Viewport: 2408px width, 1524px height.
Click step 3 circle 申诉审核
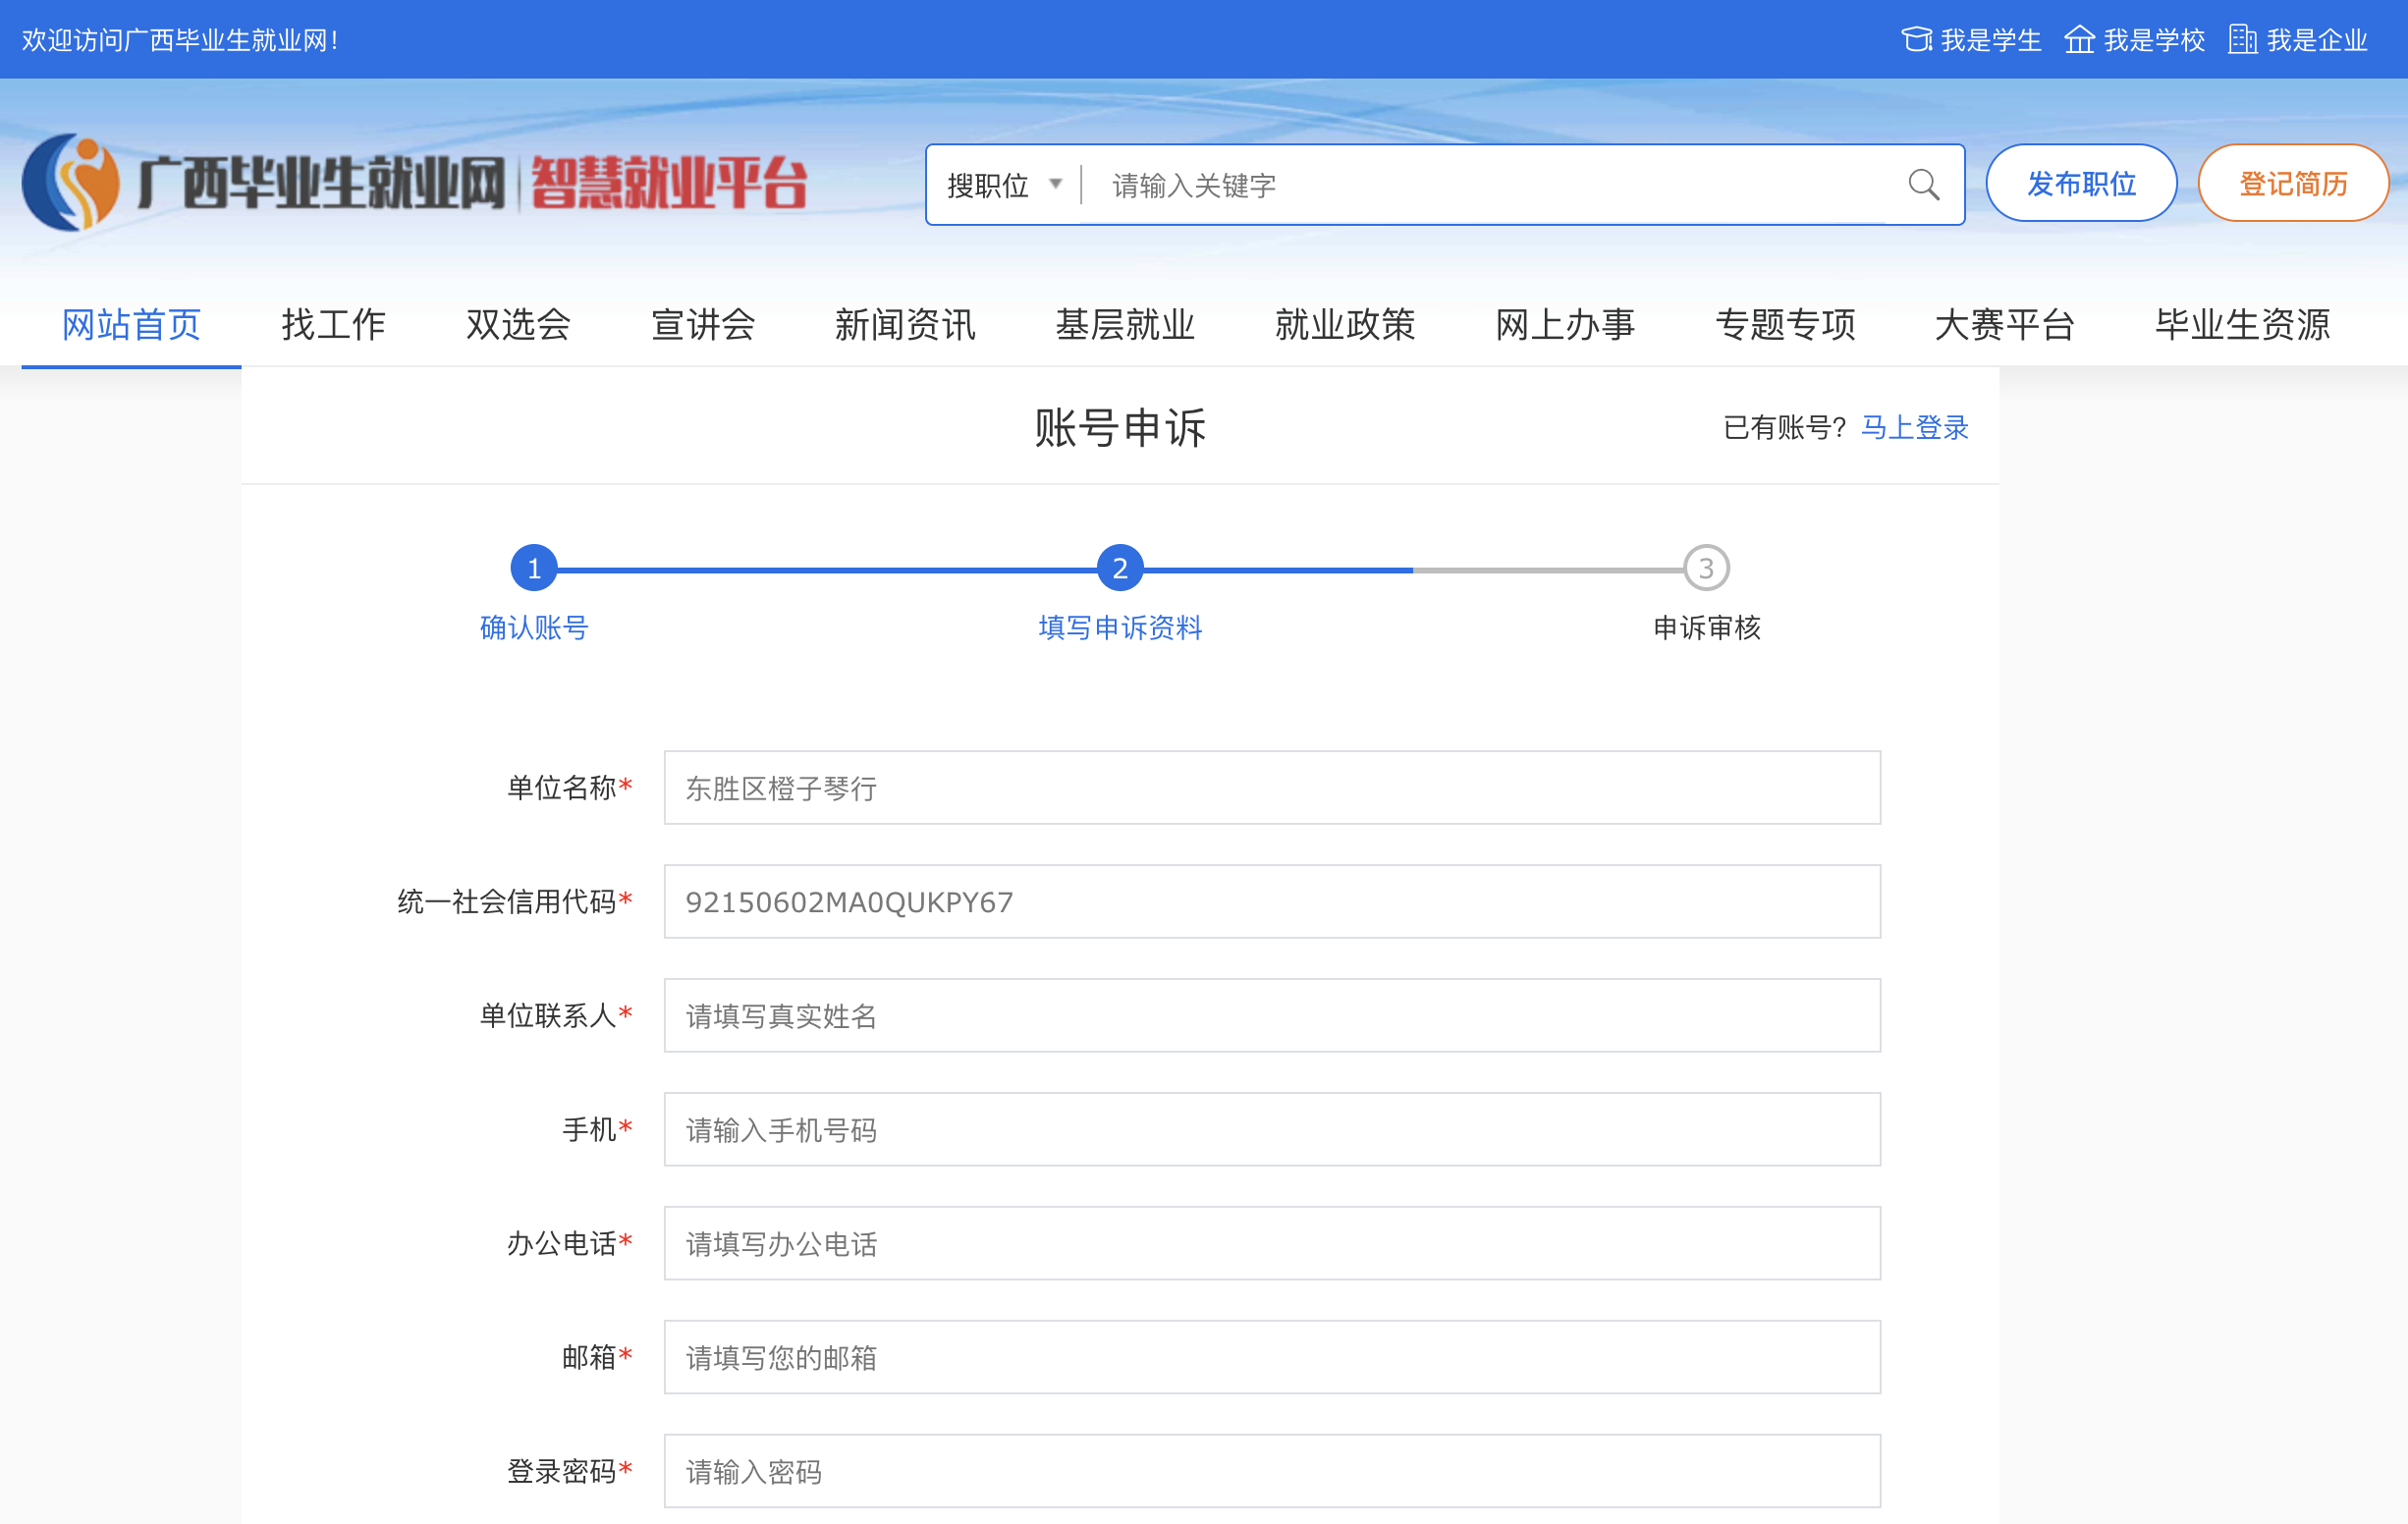click(x=1705, y=568)
